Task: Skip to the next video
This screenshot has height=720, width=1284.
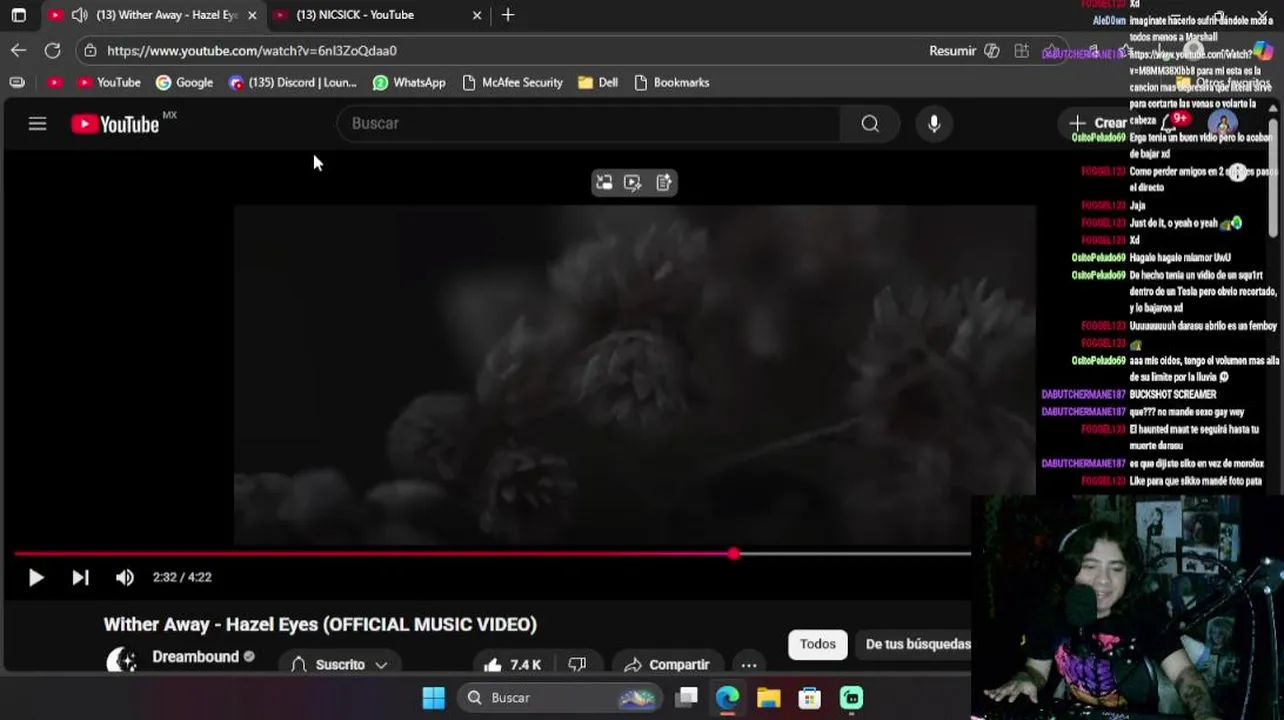Action: coord(80,577)
